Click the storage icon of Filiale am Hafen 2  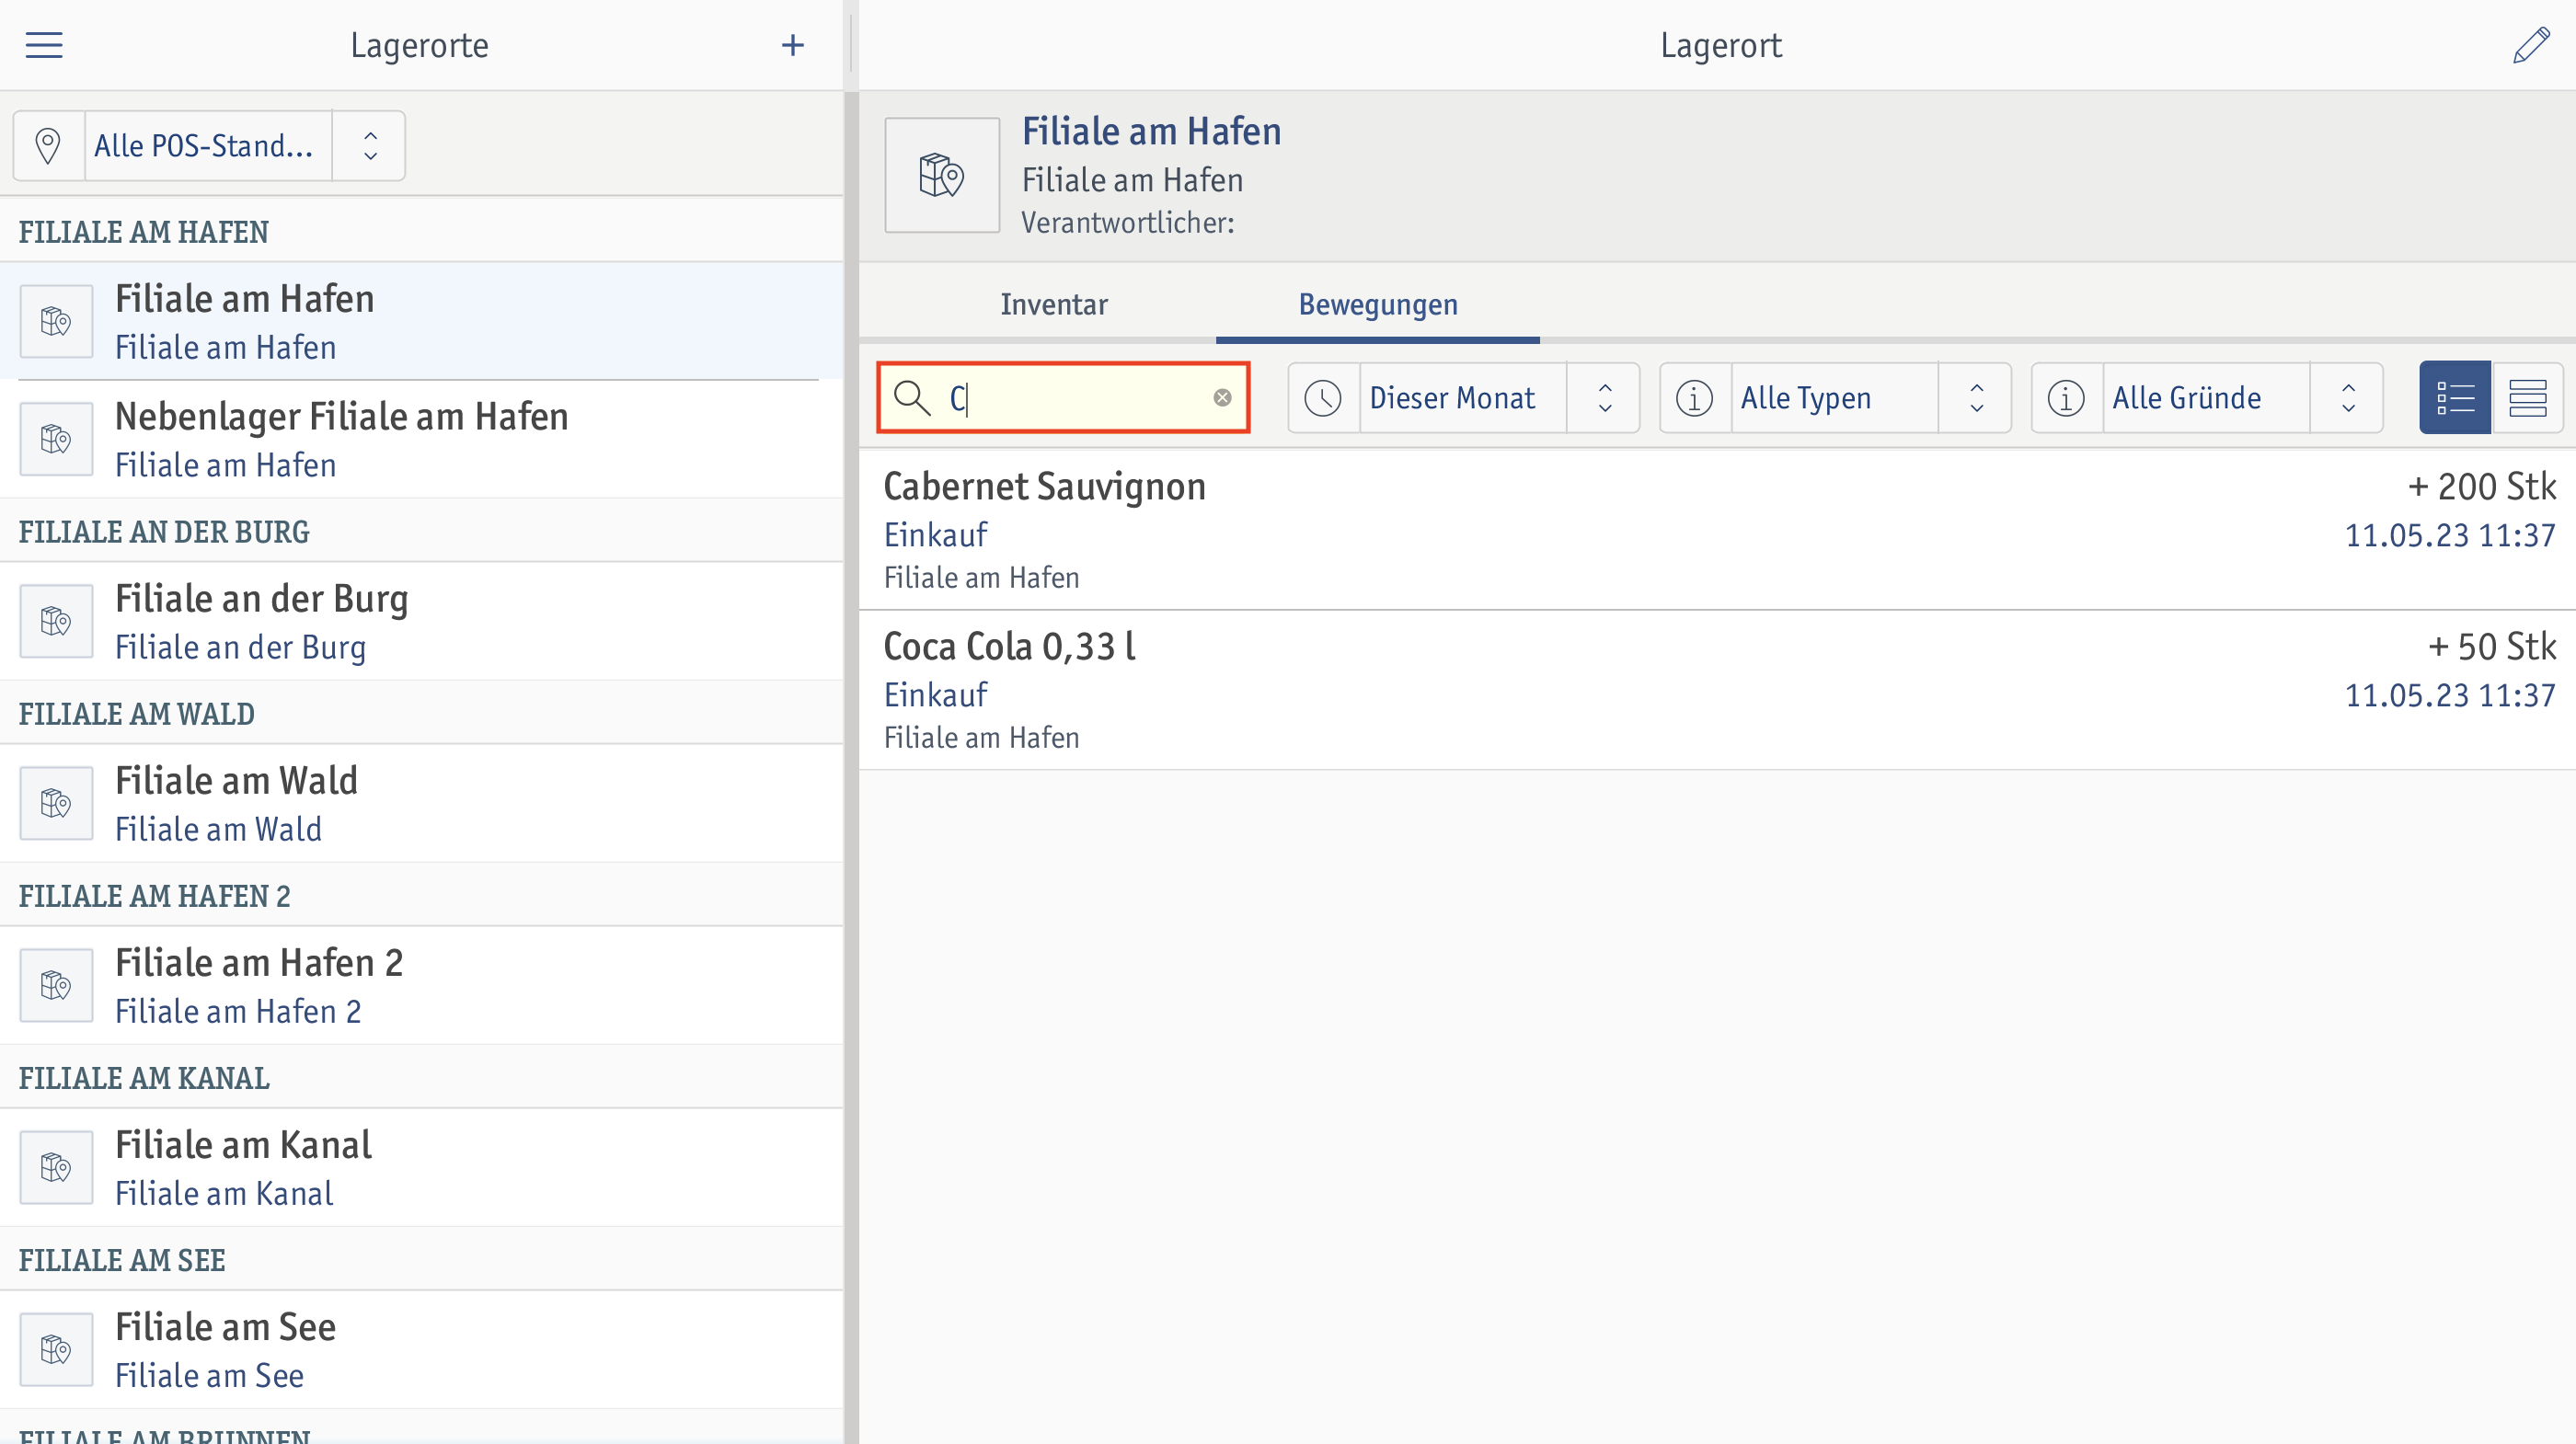click(57, 985)
